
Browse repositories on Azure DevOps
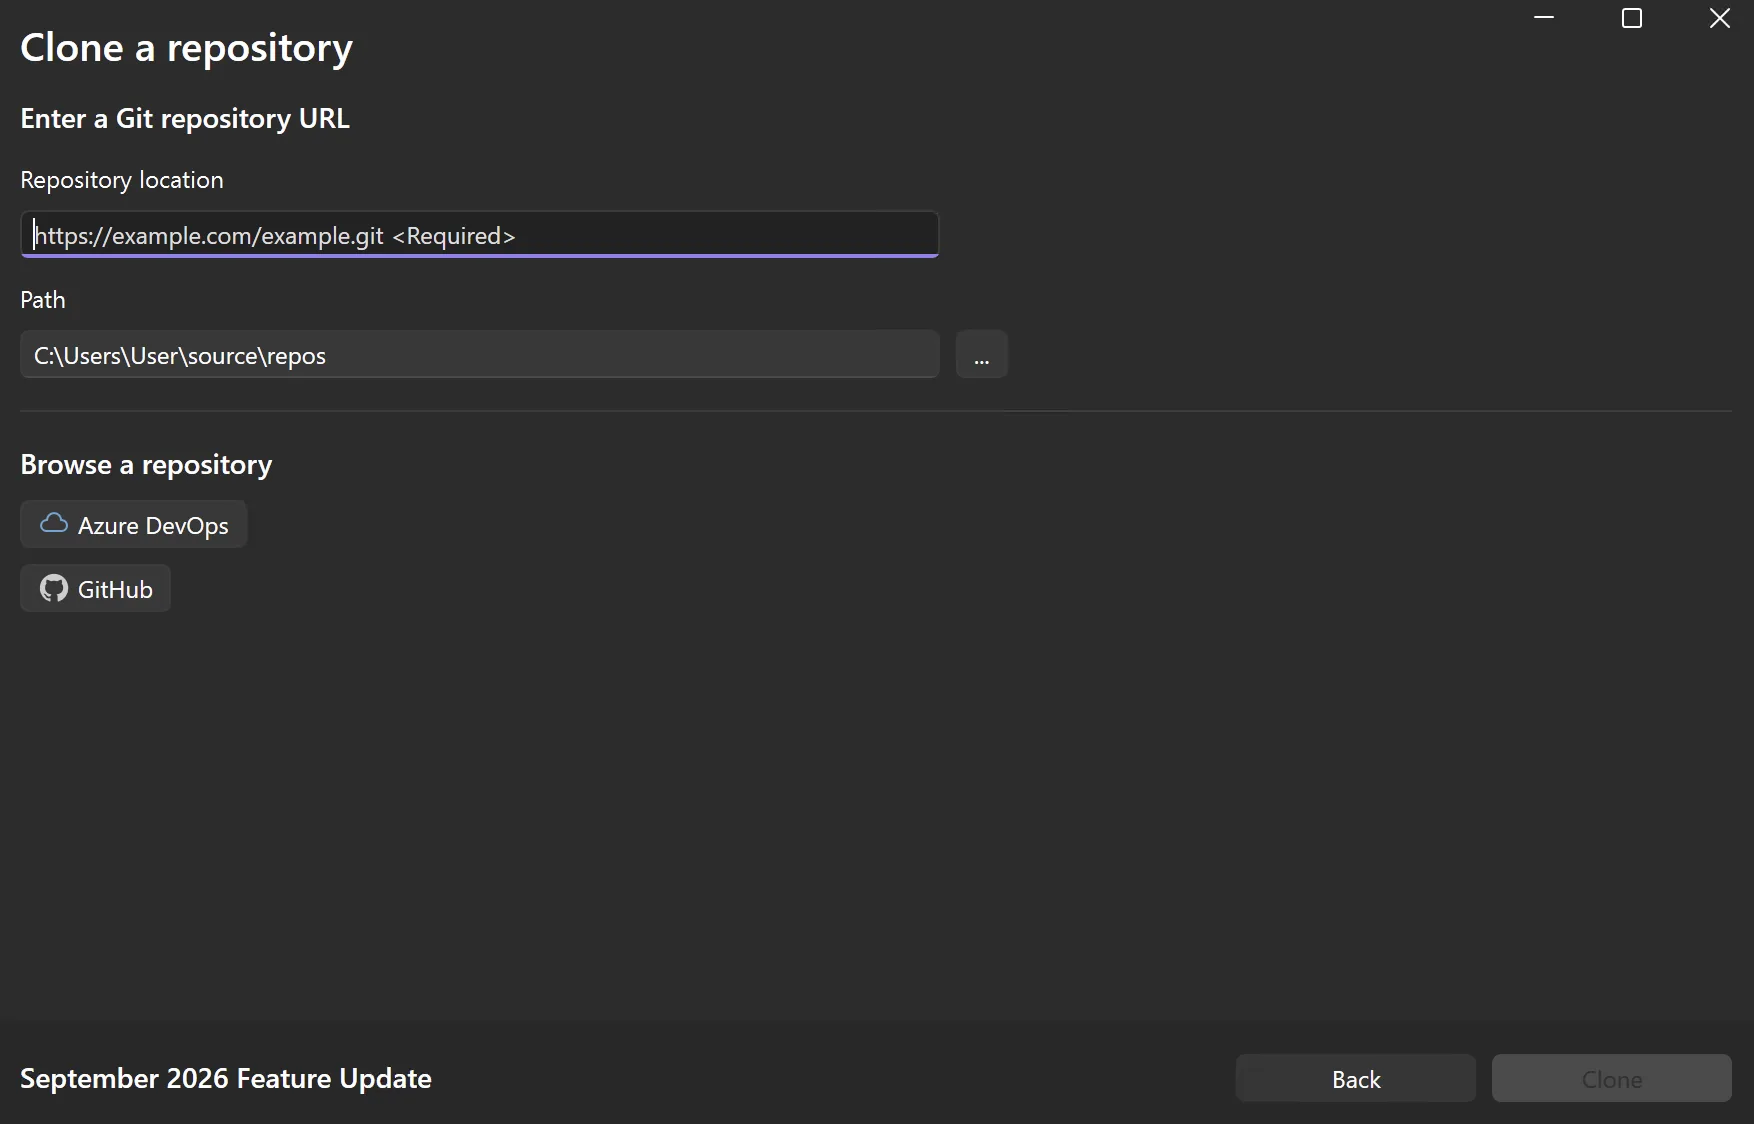(134, 525)
